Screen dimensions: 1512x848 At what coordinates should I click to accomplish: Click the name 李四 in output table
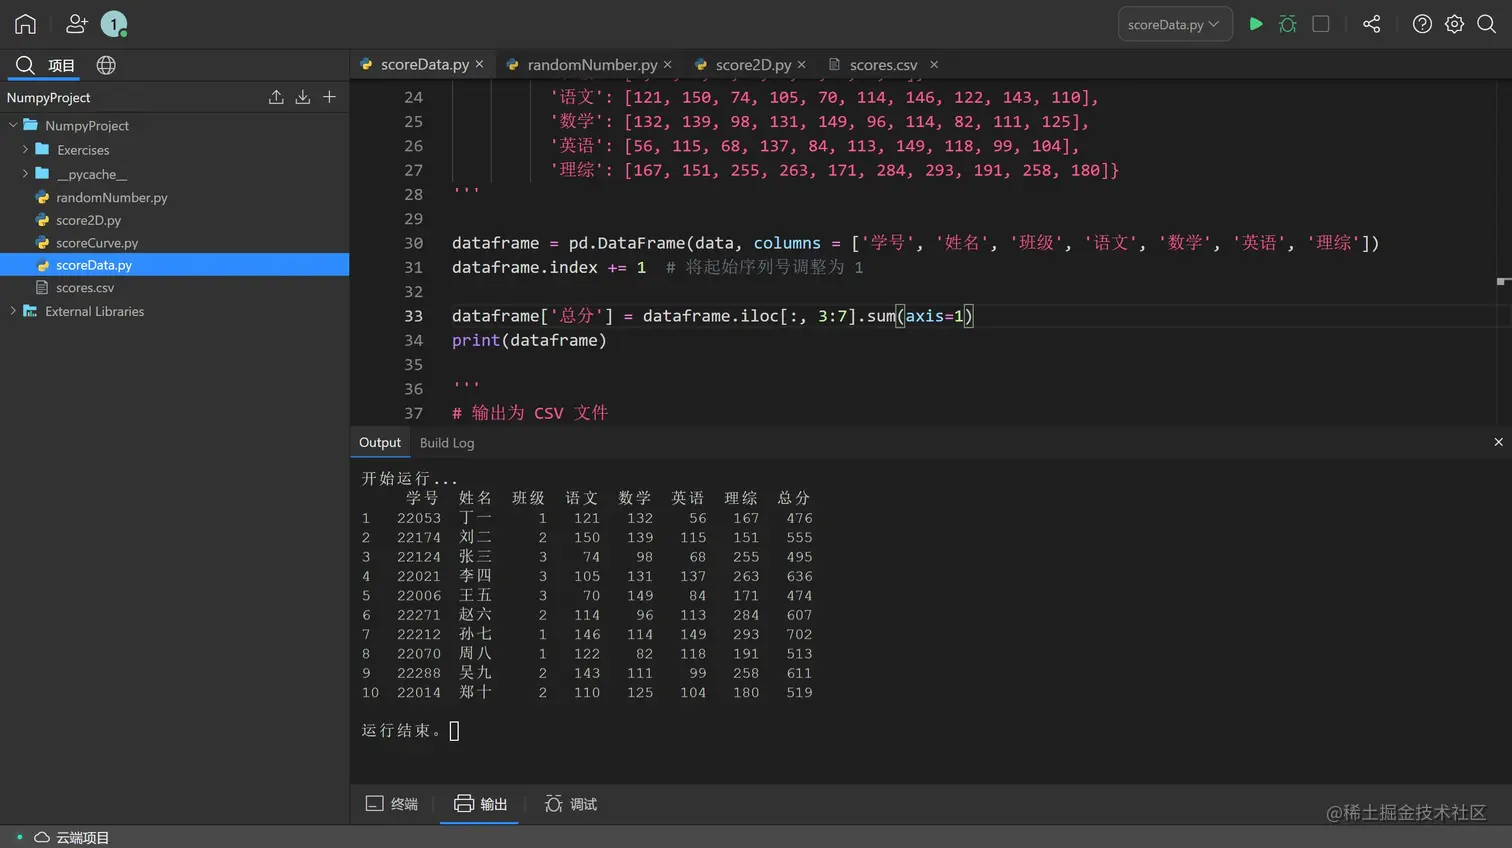[x=475, y=576]
